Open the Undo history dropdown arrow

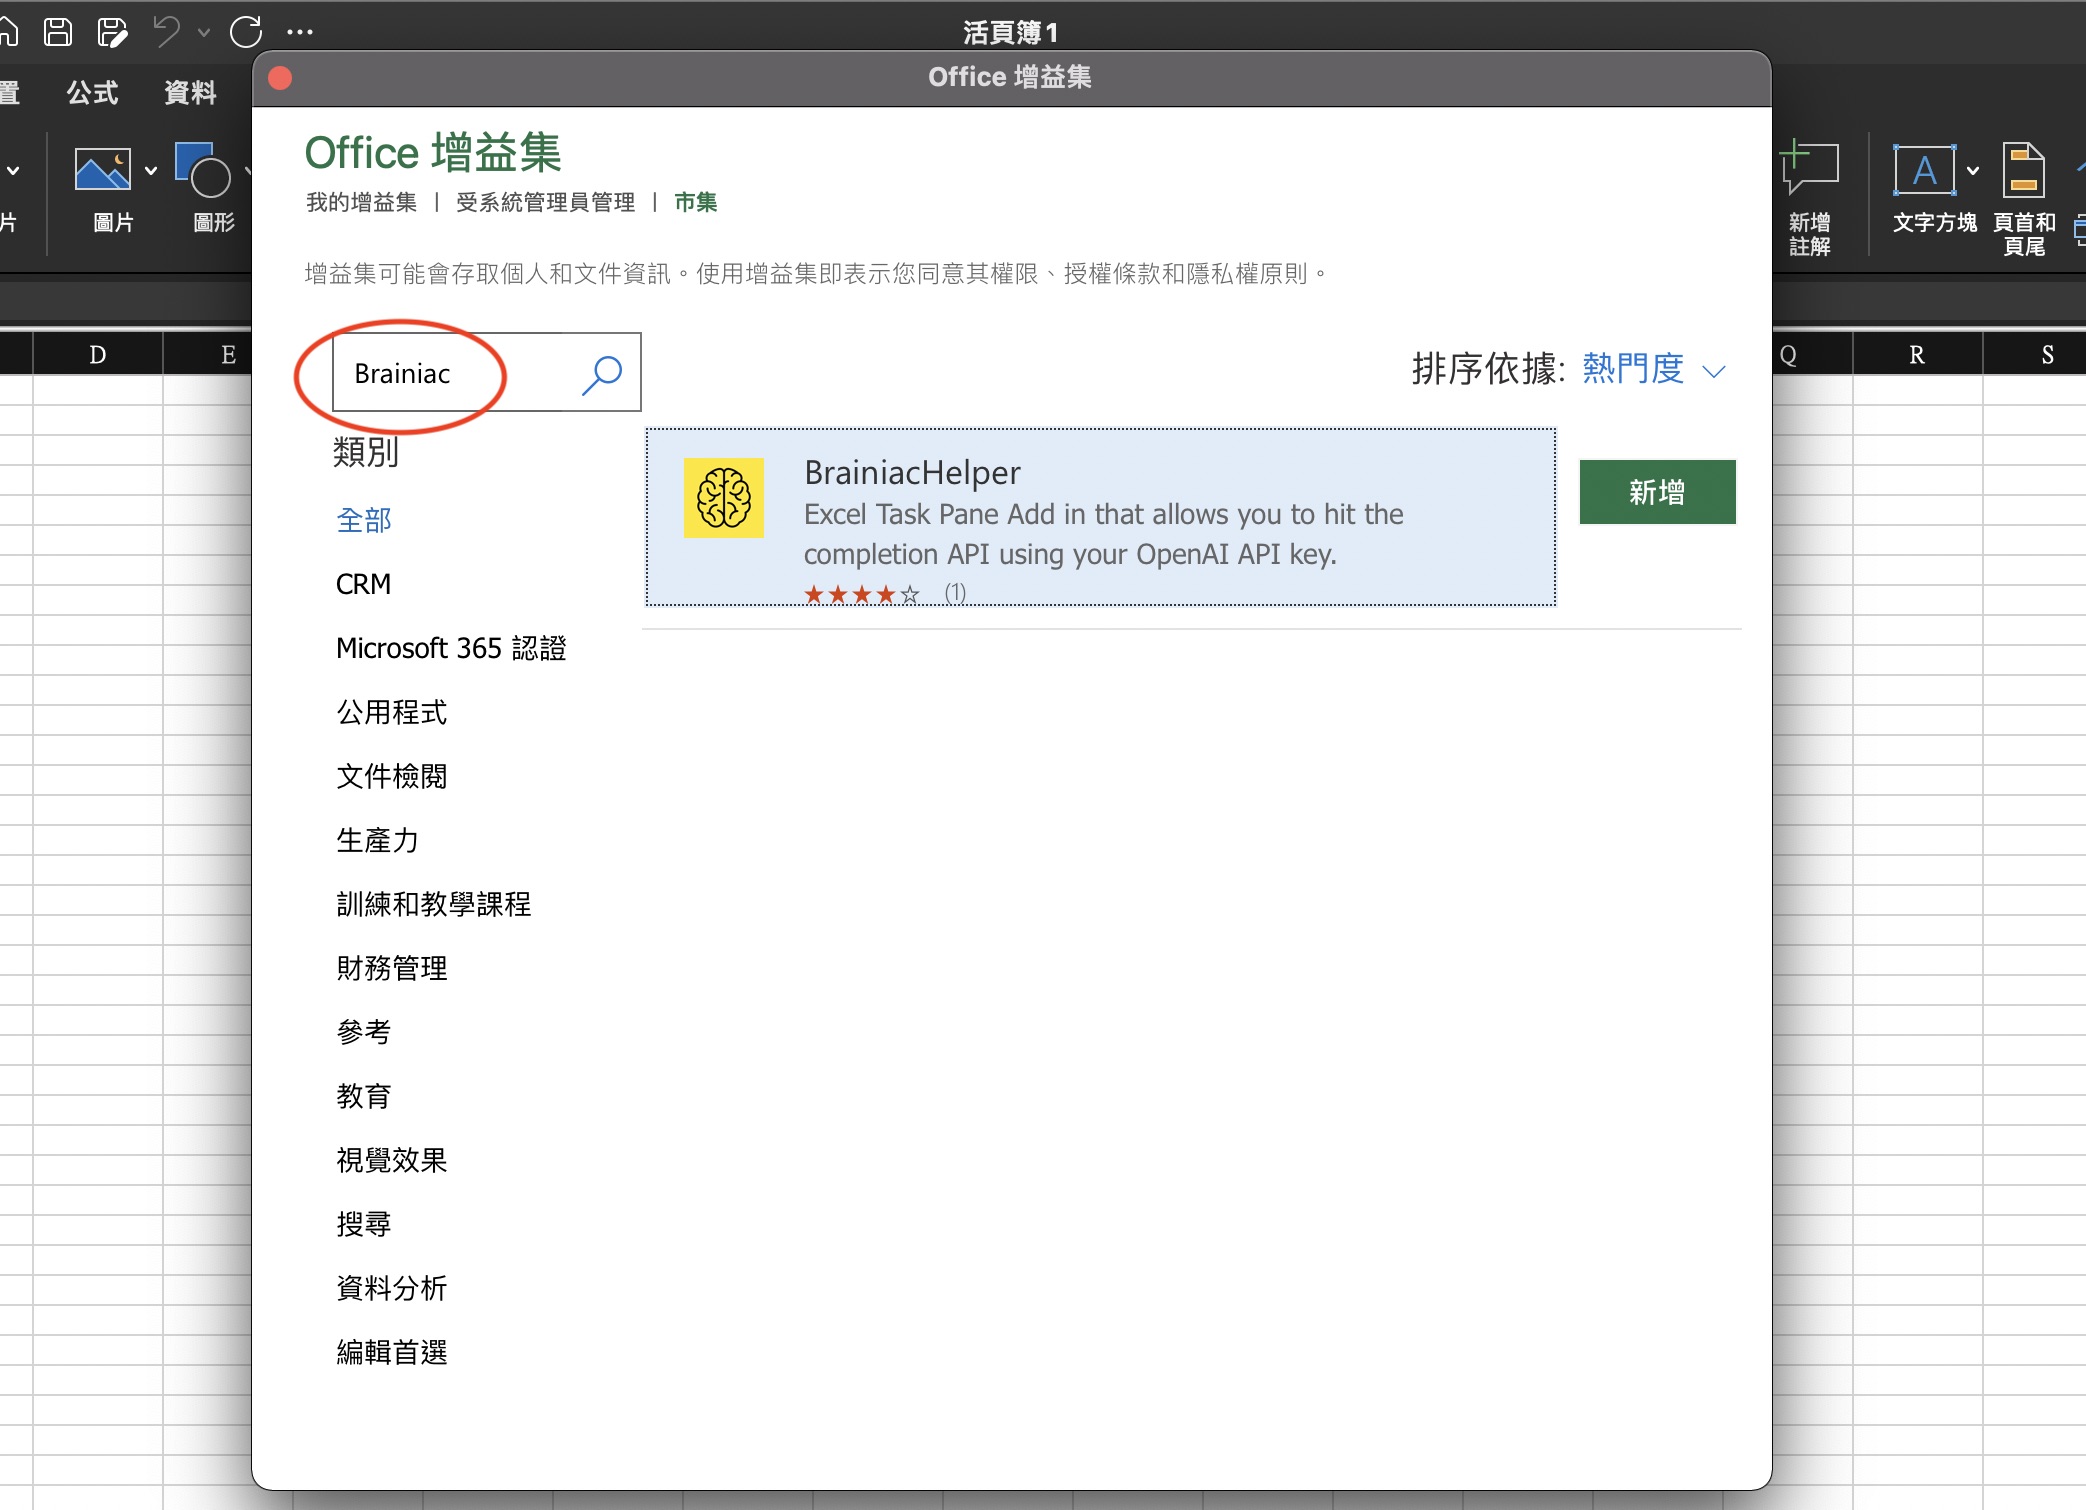click(x=204, y=33)
